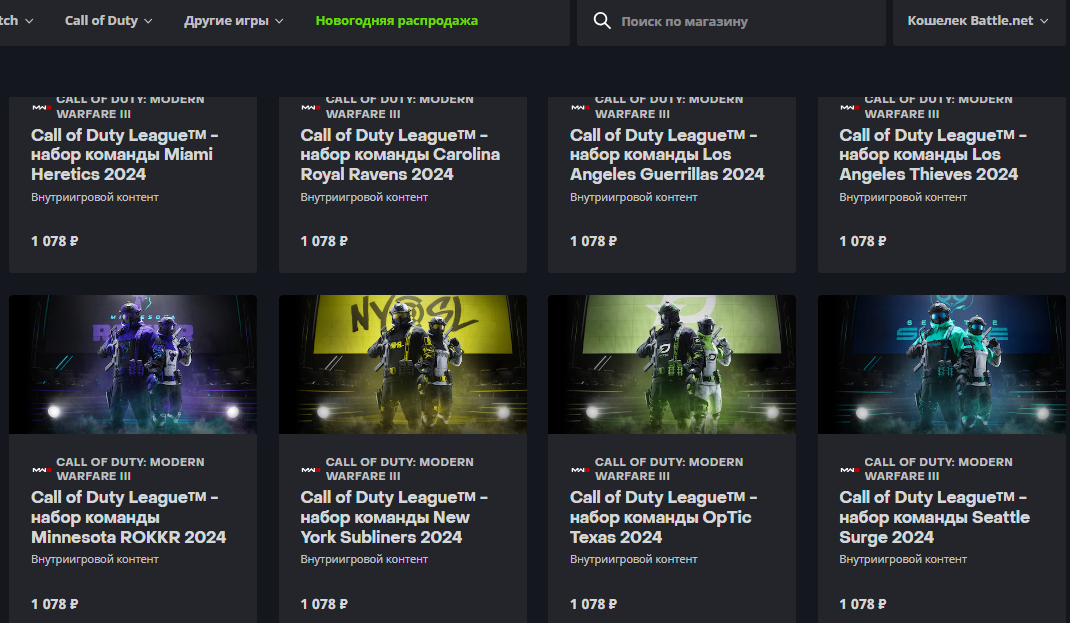The height and width of the screenshot is (623, 1070).
Task: Click 1 078 ₽ price on Carolina Royal Ravens card
Action: pyautogui.click(x=324, y=241)
